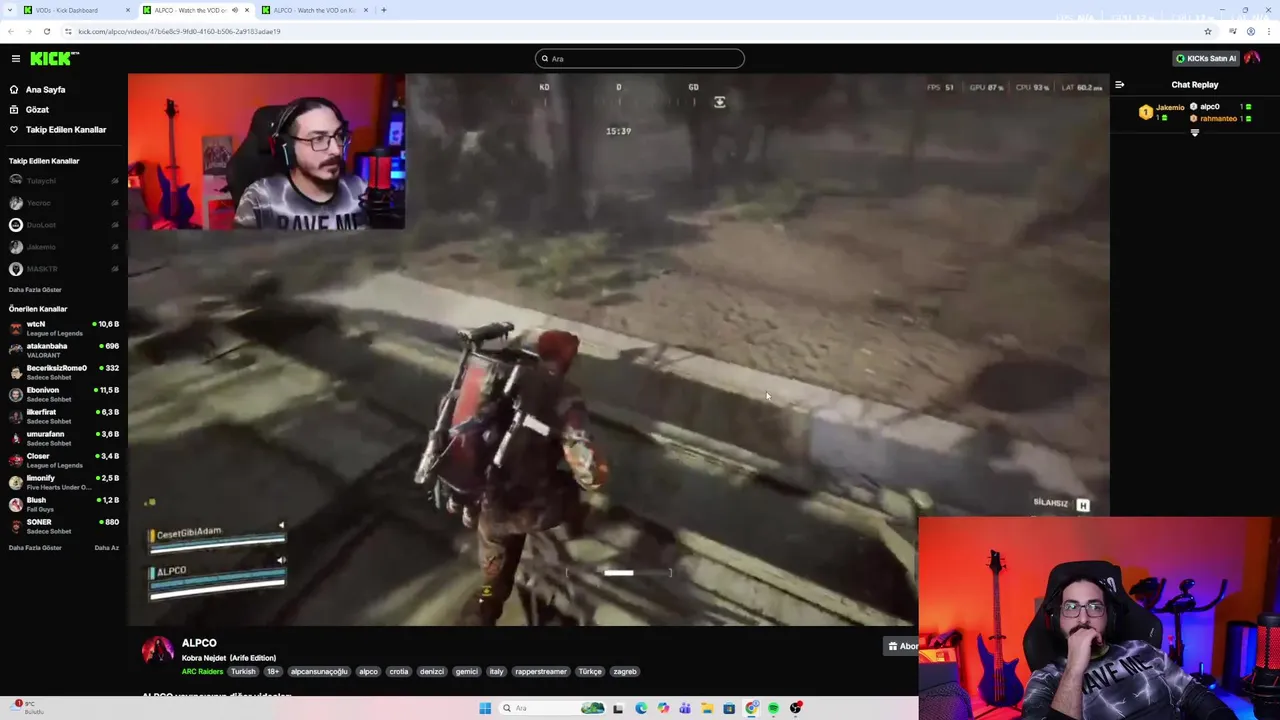Focus the Kick search field labeled Ara
The height and width of the screenshot is (720, 1280).
click(x=640, y=59)
